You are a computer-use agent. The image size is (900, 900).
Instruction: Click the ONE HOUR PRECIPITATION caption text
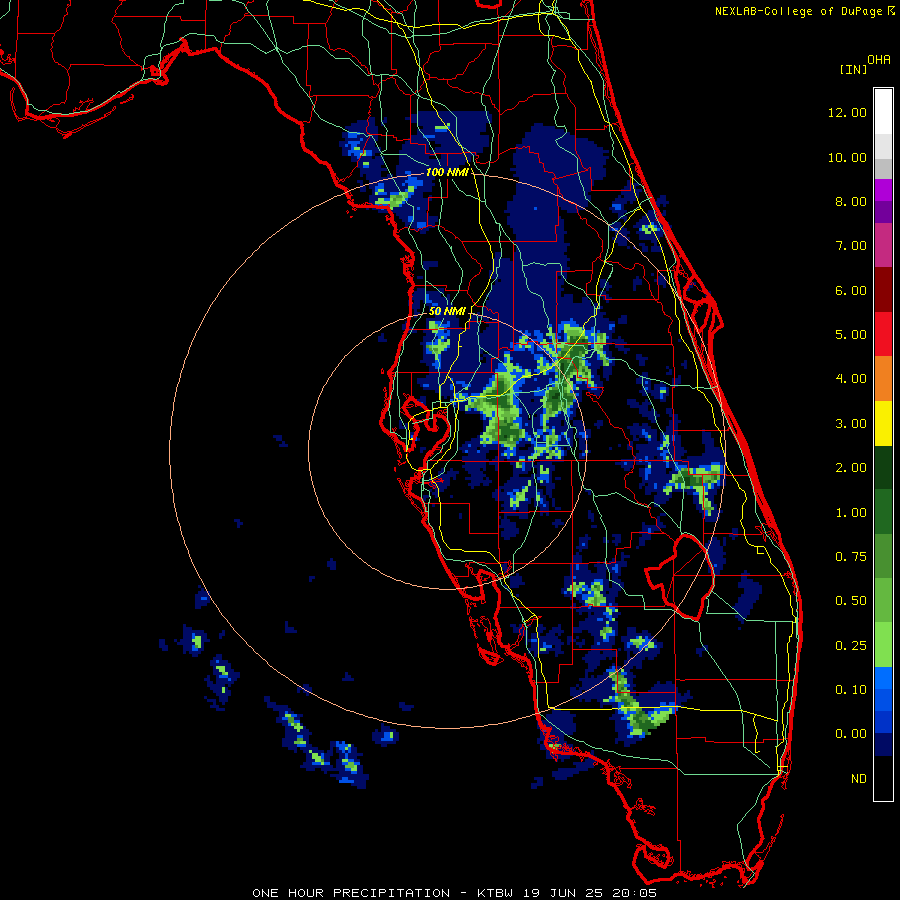pyautogui.click(x=351, y=893)
